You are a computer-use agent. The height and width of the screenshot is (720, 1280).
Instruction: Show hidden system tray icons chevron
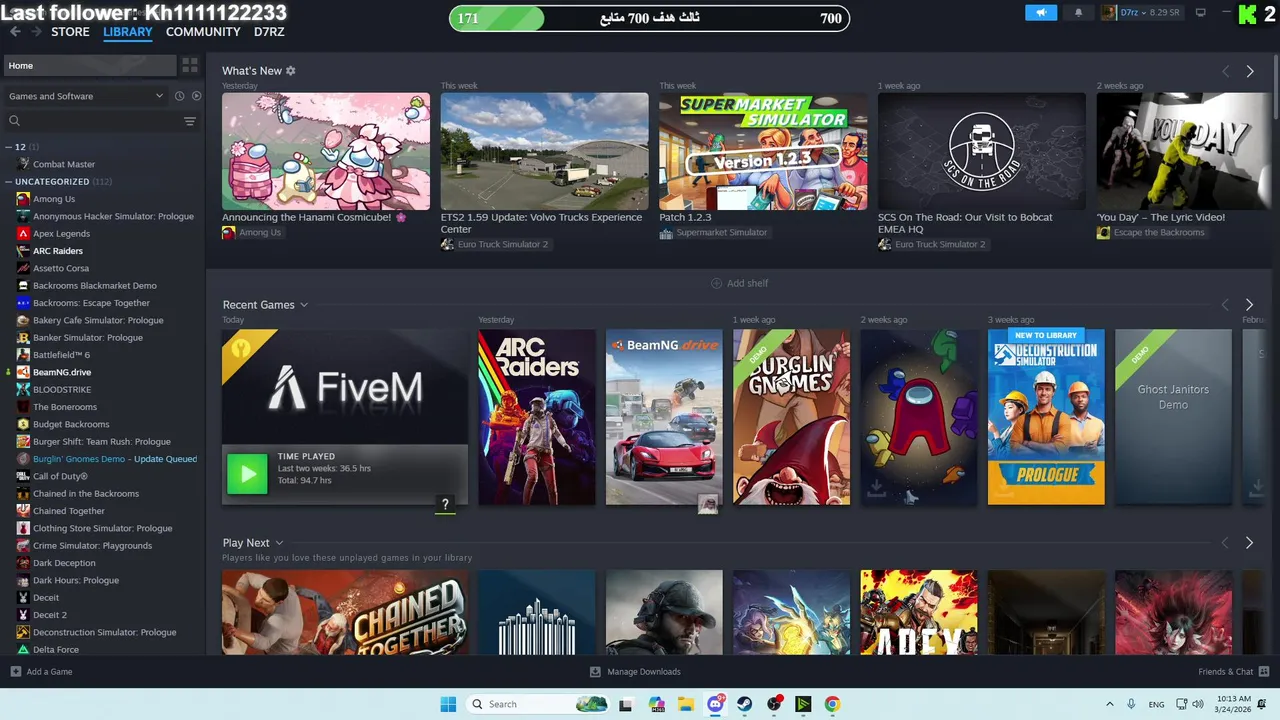tap(1109, 704)
